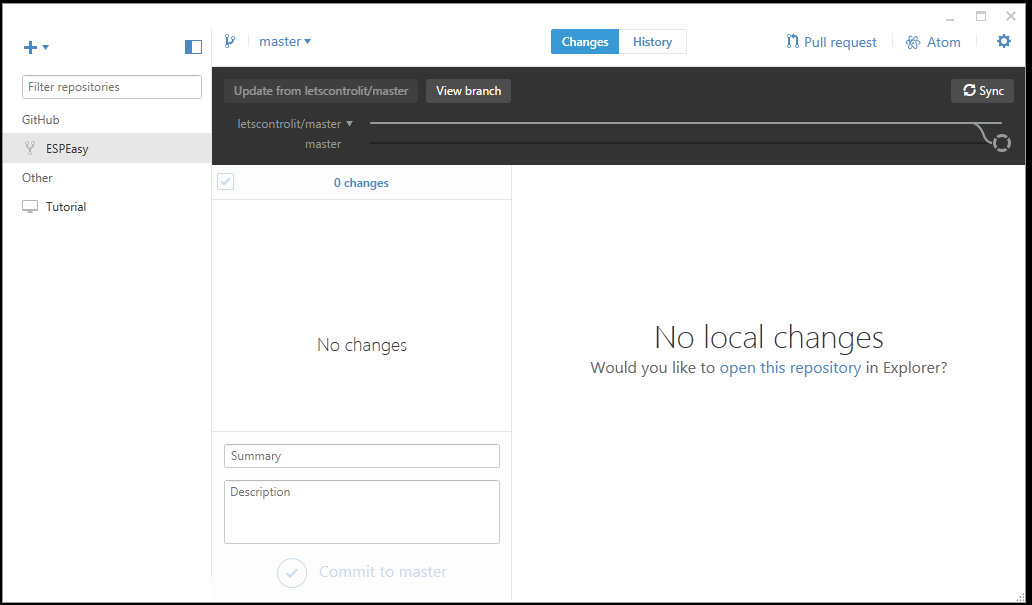The image size is (1032, 605).
Task: Sync the repository
Action: 983,91
